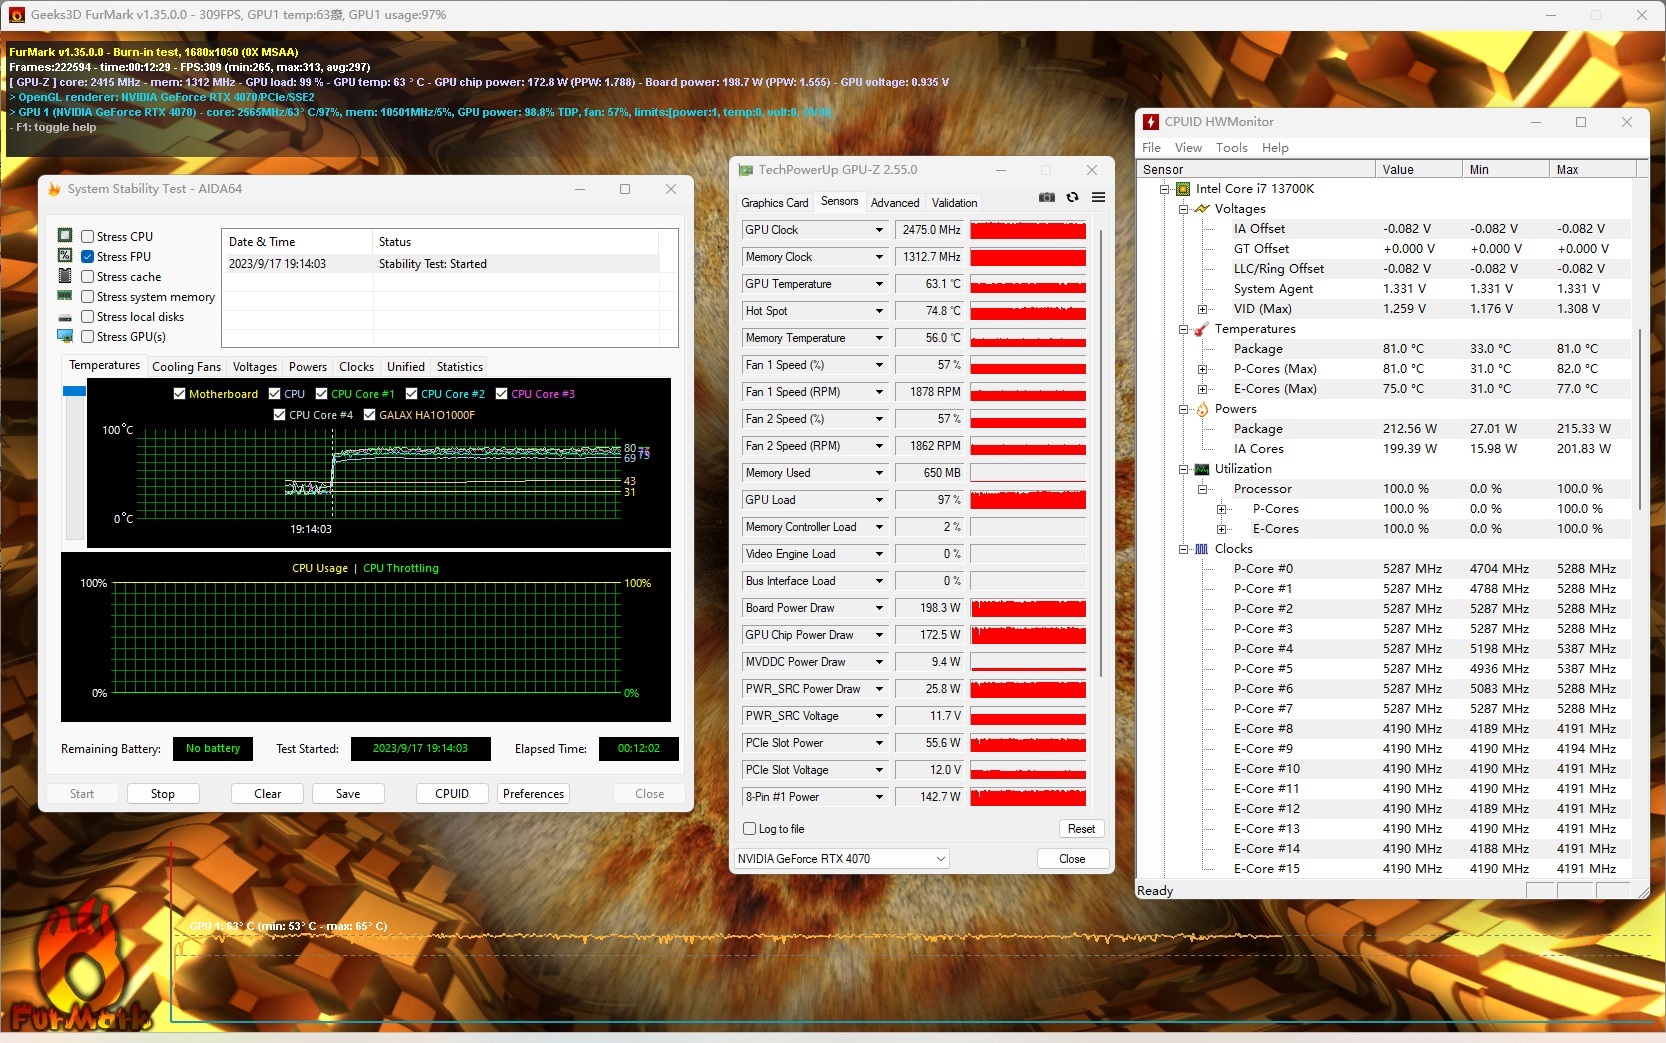Click the HWMonitor vertical scrollbar
This screenshot has width=1666, height=1043.
coord(1640,420)
